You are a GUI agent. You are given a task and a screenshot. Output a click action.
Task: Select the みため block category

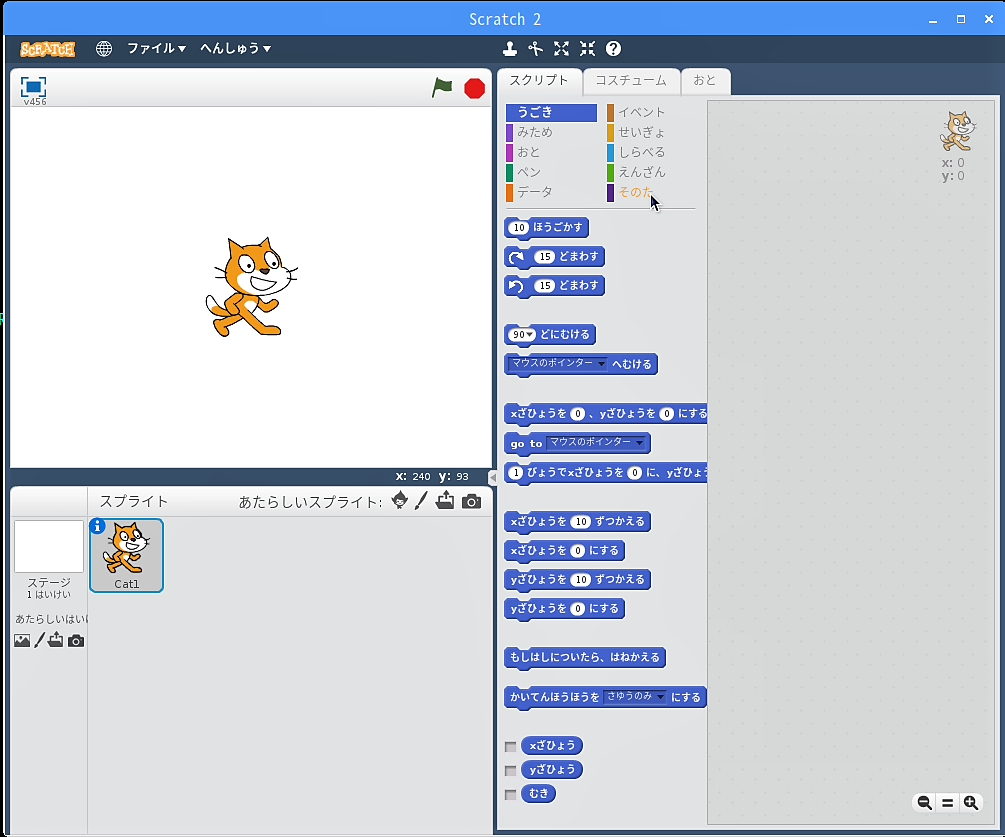click(x=551, y=132)
